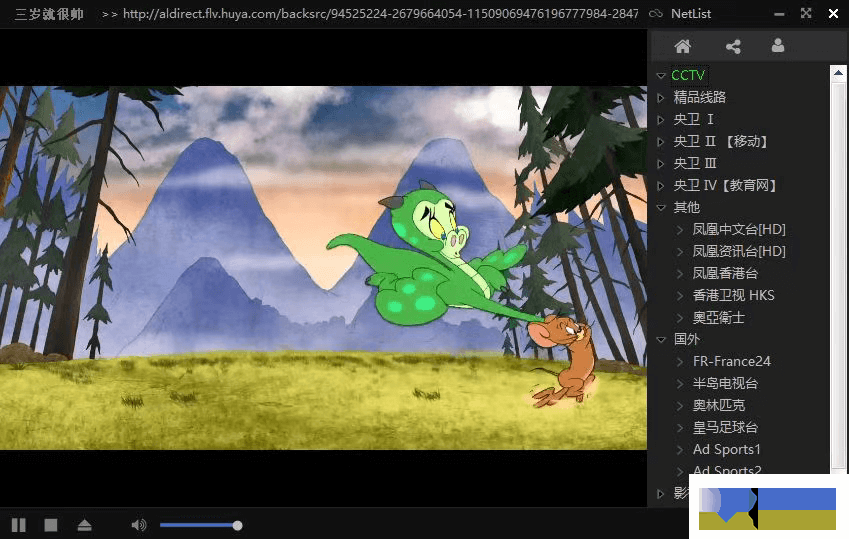
Task: Open the Home icon in the NetList panel
Action: coord(683,47)
